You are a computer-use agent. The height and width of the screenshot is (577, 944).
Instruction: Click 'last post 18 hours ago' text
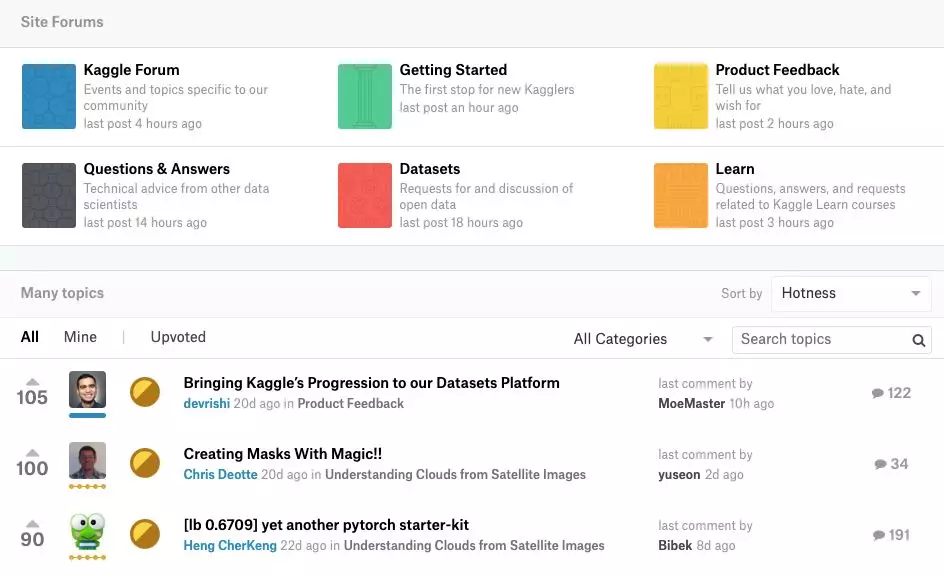coord(461,222)
